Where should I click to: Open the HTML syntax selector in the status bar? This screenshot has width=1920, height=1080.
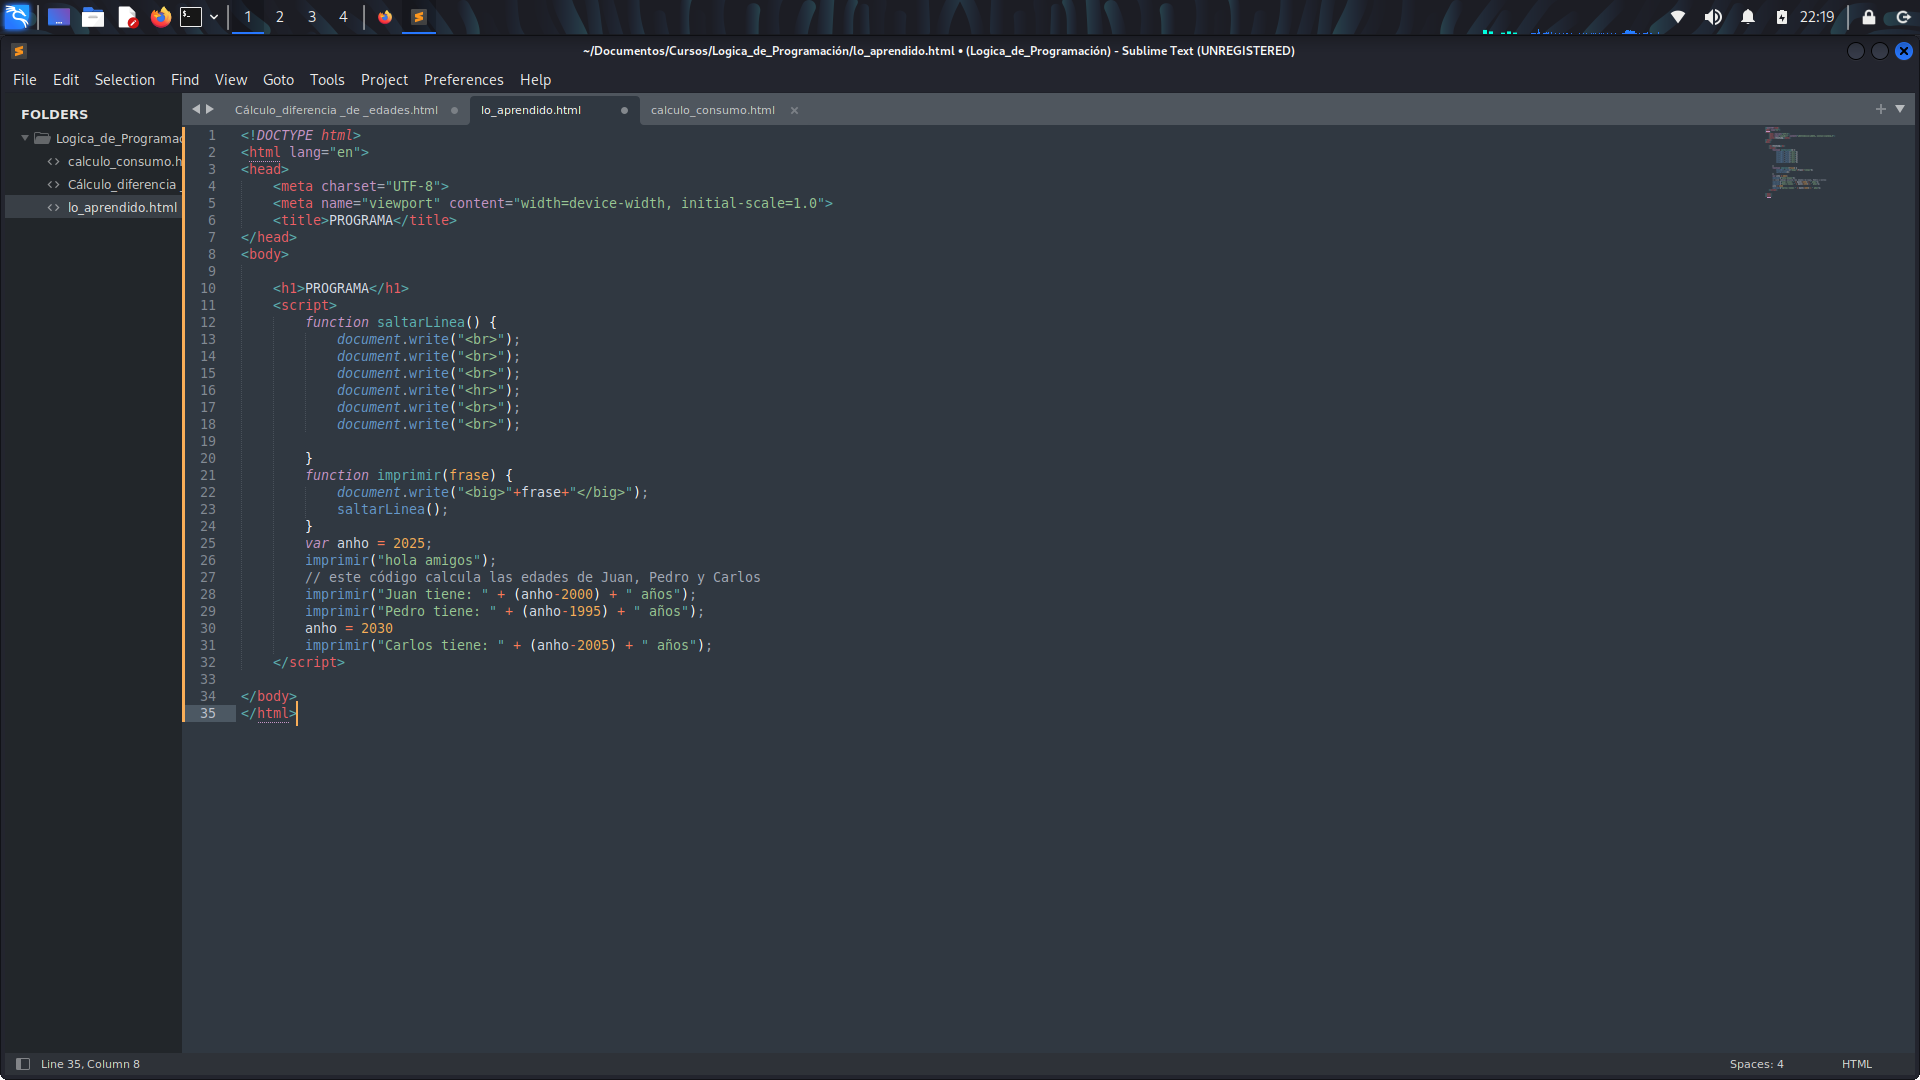coord(1856,1064)
